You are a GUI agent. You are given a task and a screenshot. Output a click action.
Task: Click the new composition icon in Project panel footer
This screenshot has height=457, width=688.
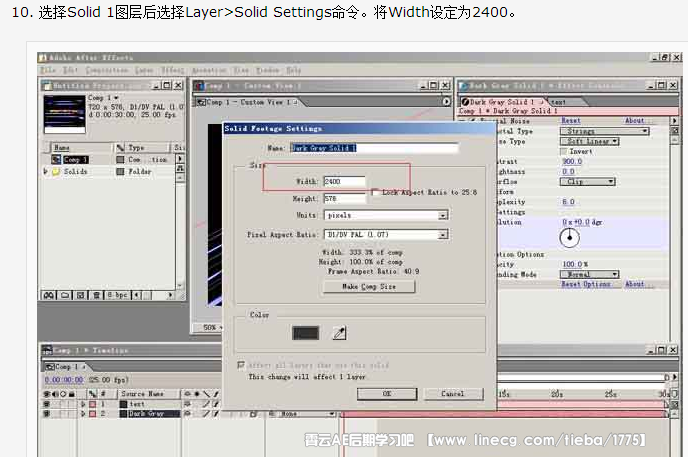coord(81,295)
